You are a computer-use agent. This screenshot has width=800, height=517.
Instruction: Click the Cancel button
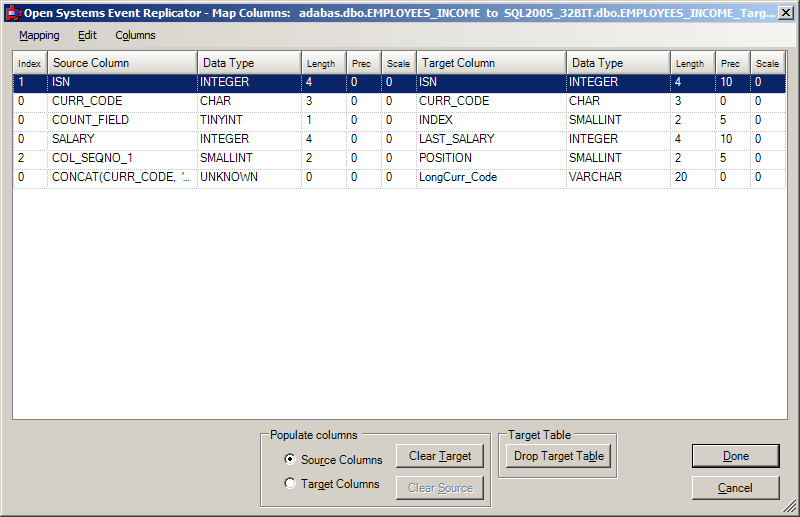736,488
